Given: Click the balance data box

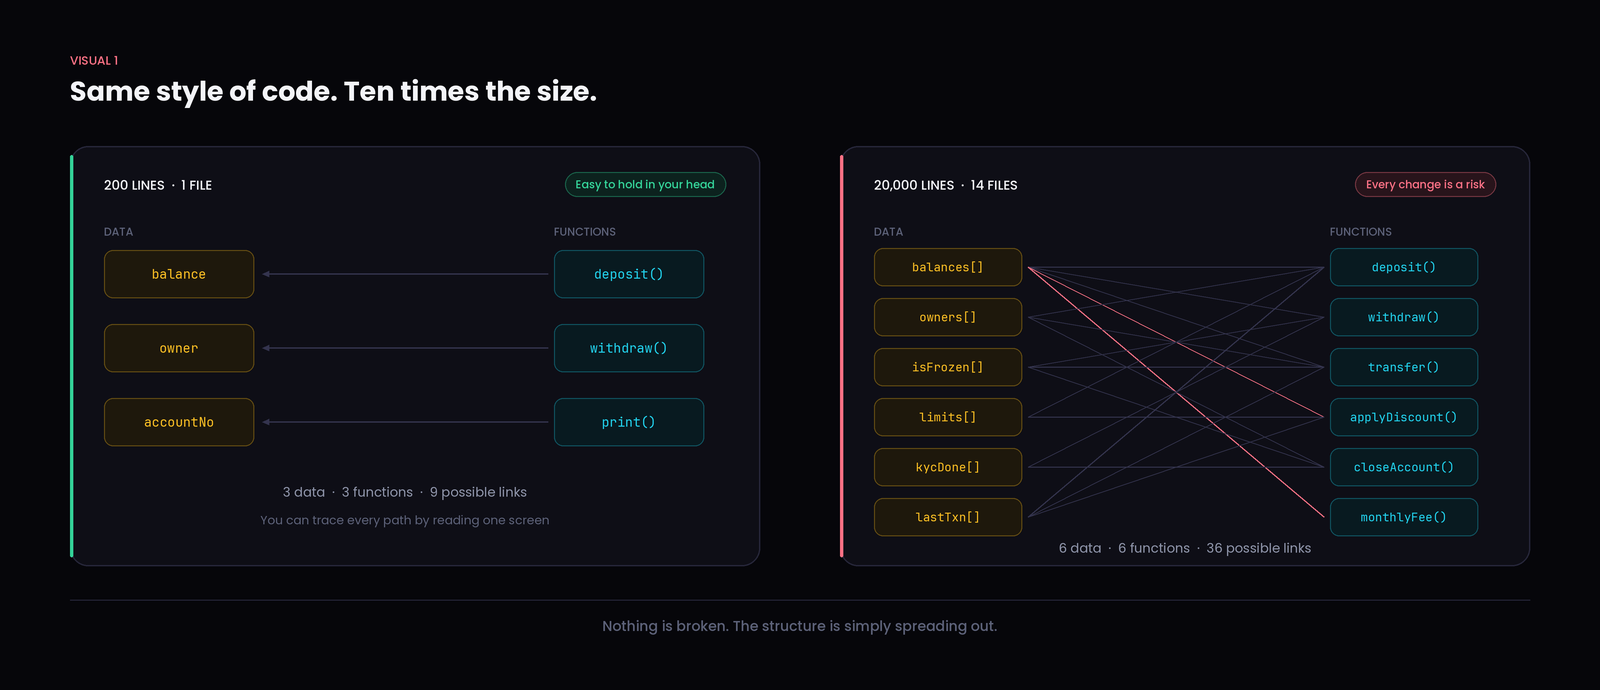Looking at the screenshot, I should (179, 274).
